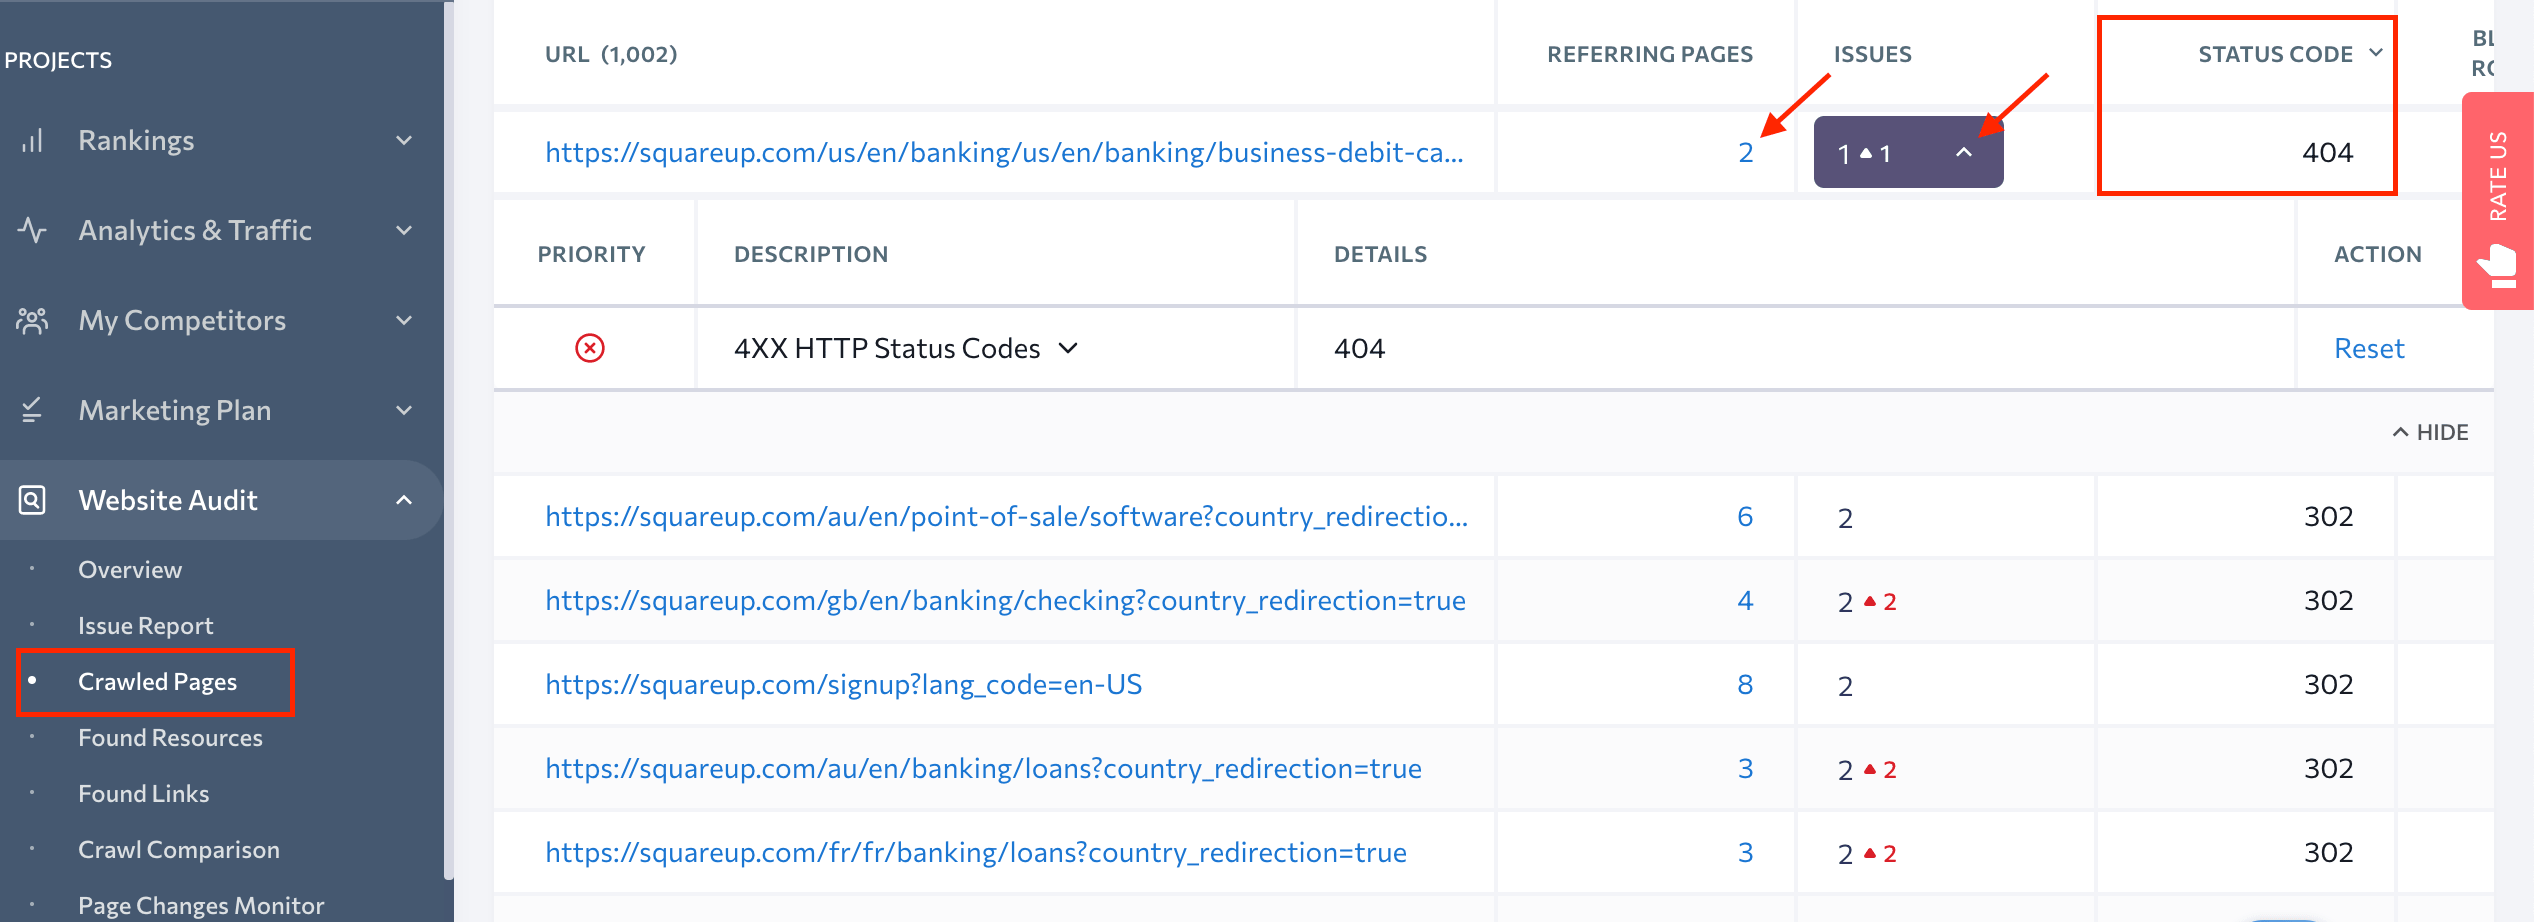Expand the Marketing Plan chevron

point(404,411)
